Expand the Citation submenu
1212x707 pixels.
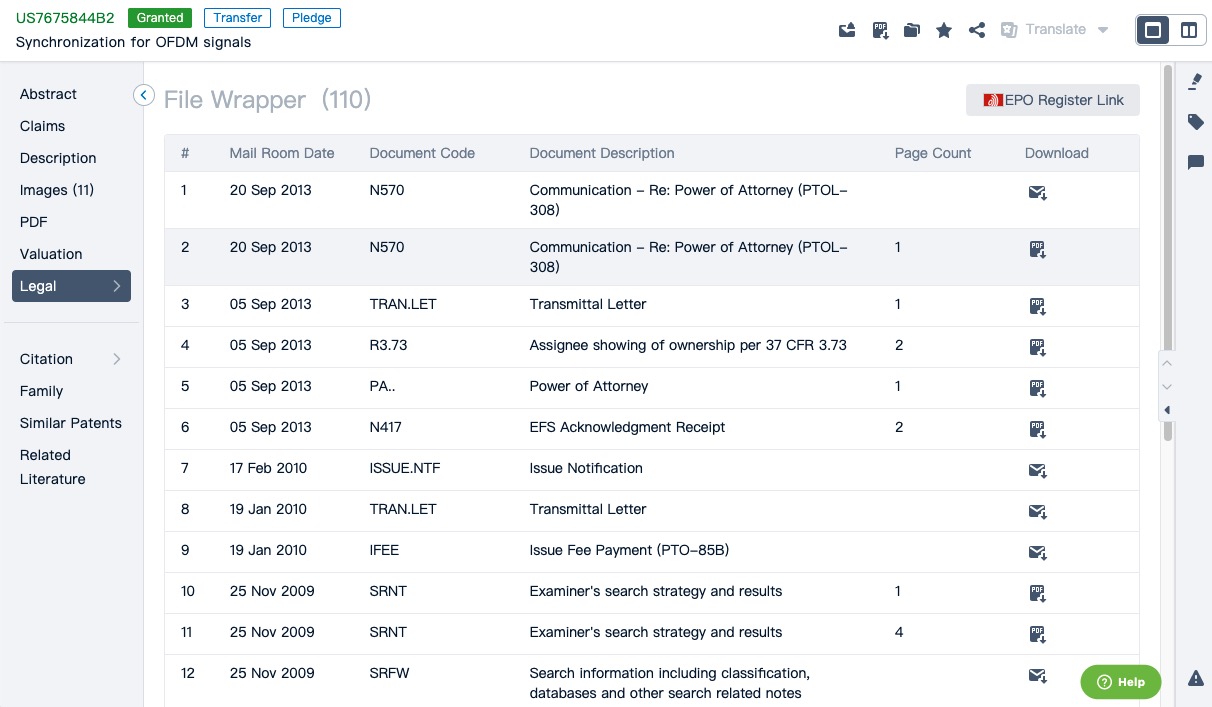coord(116,359)
